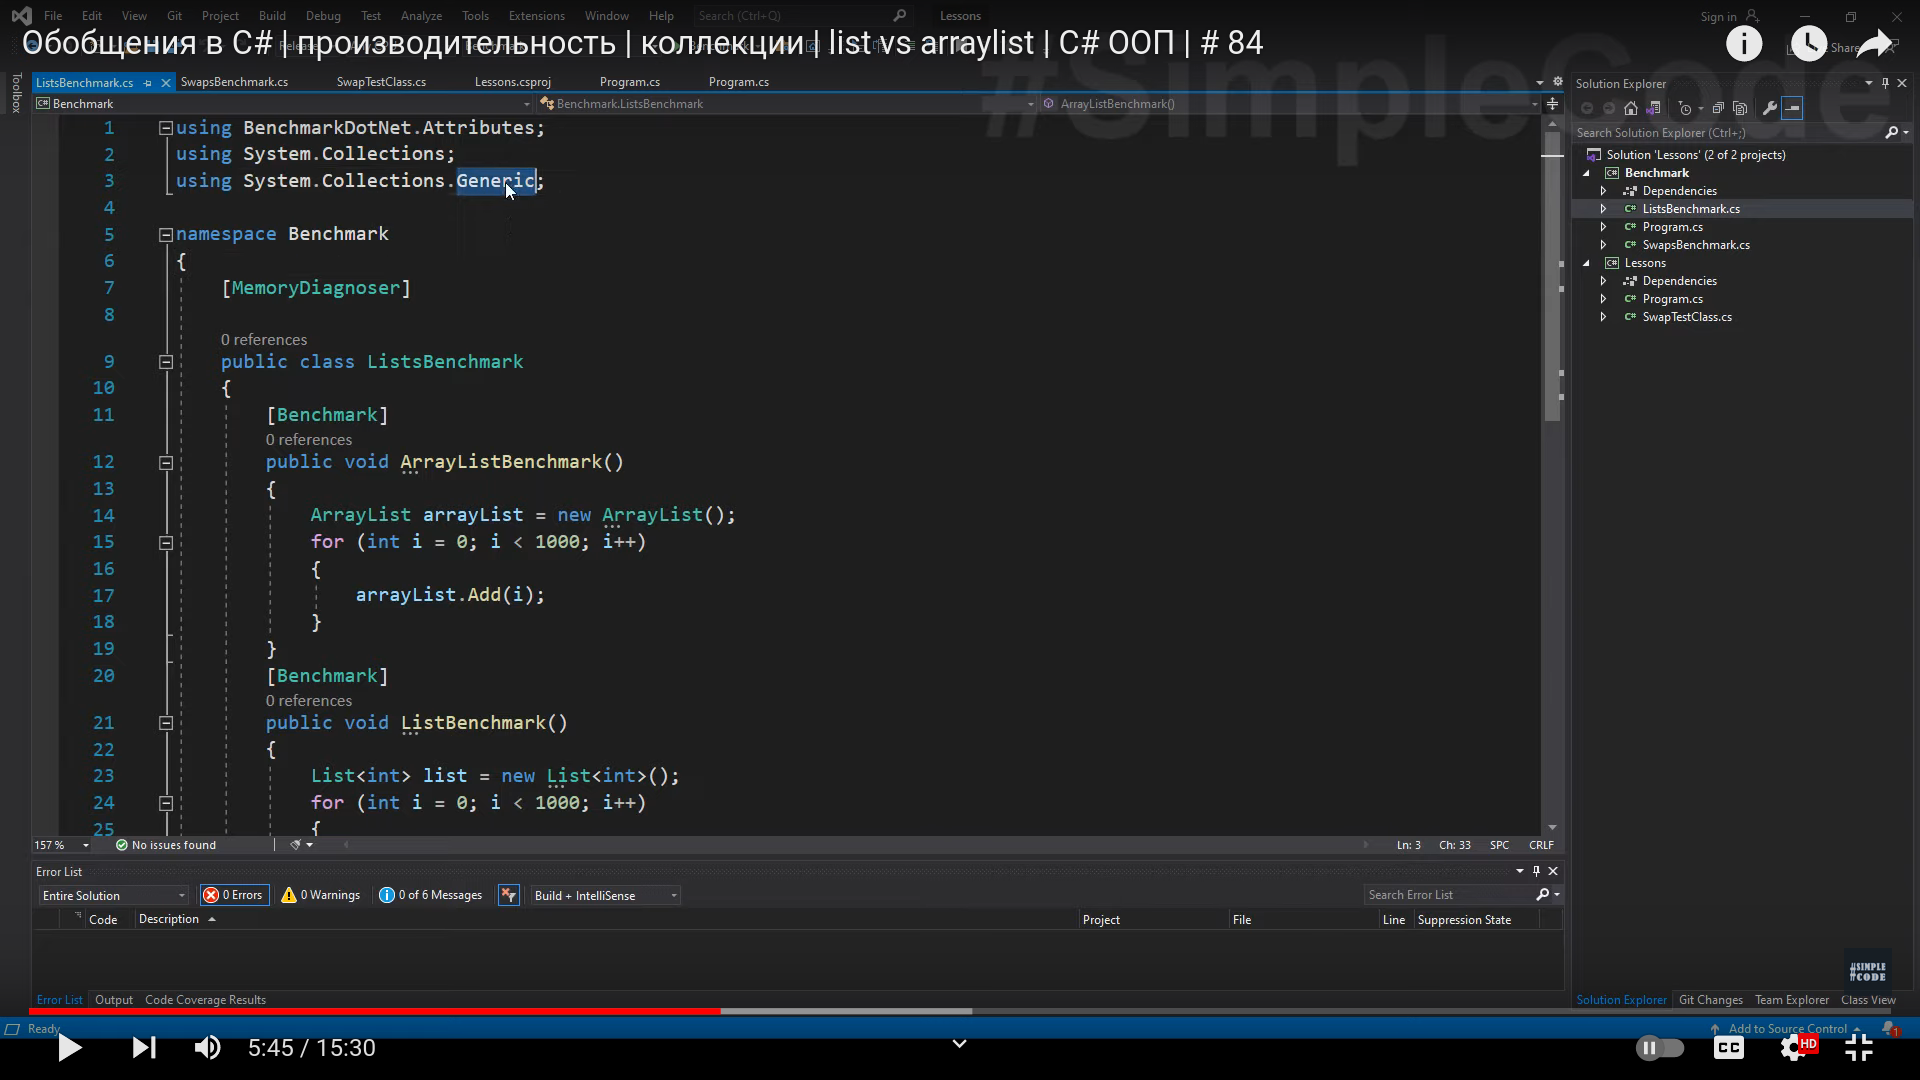Switch to the SwapsBenchmark.cs tab
This screenshot has width=1920, height=1080.
(234, 82)
